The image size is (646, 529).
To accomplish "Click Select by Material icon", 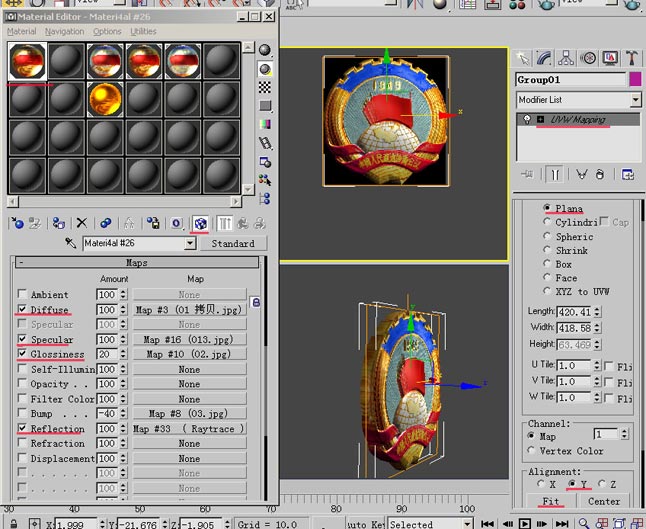I will point(265,180).
